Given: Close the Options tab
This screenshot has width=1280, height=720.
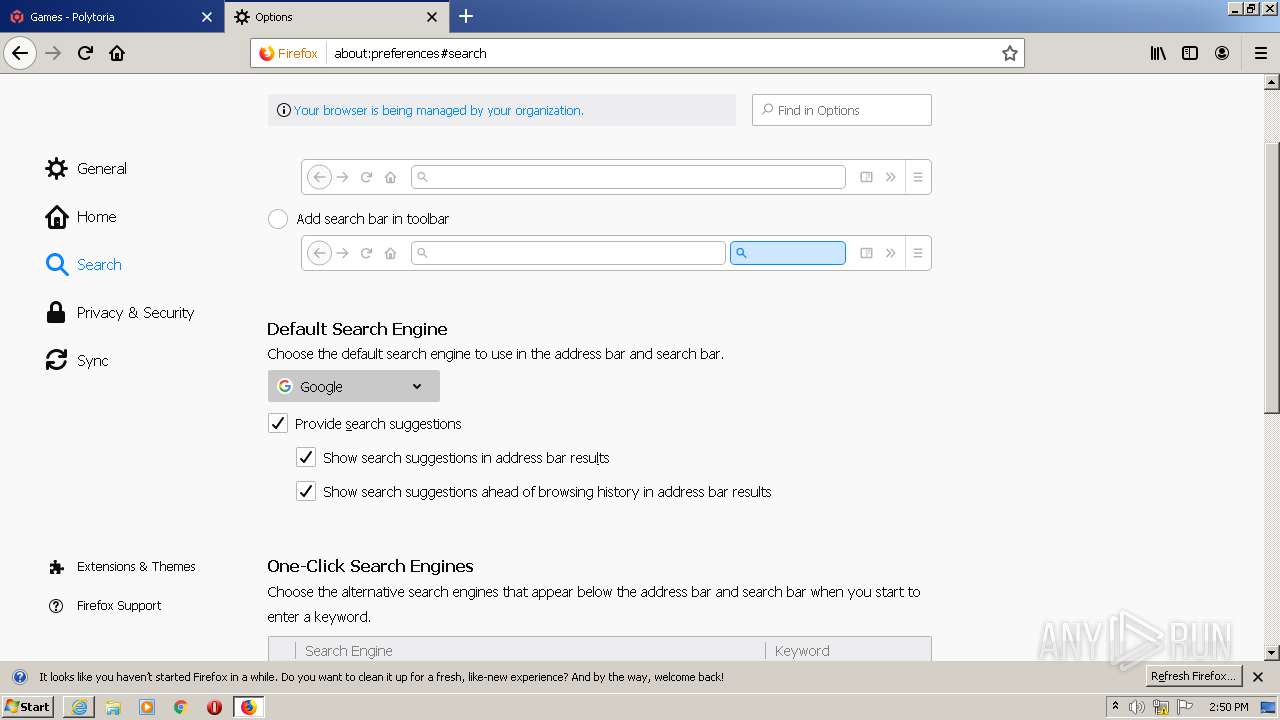Looking at the screenshot, I should click(x=432, y=17).
